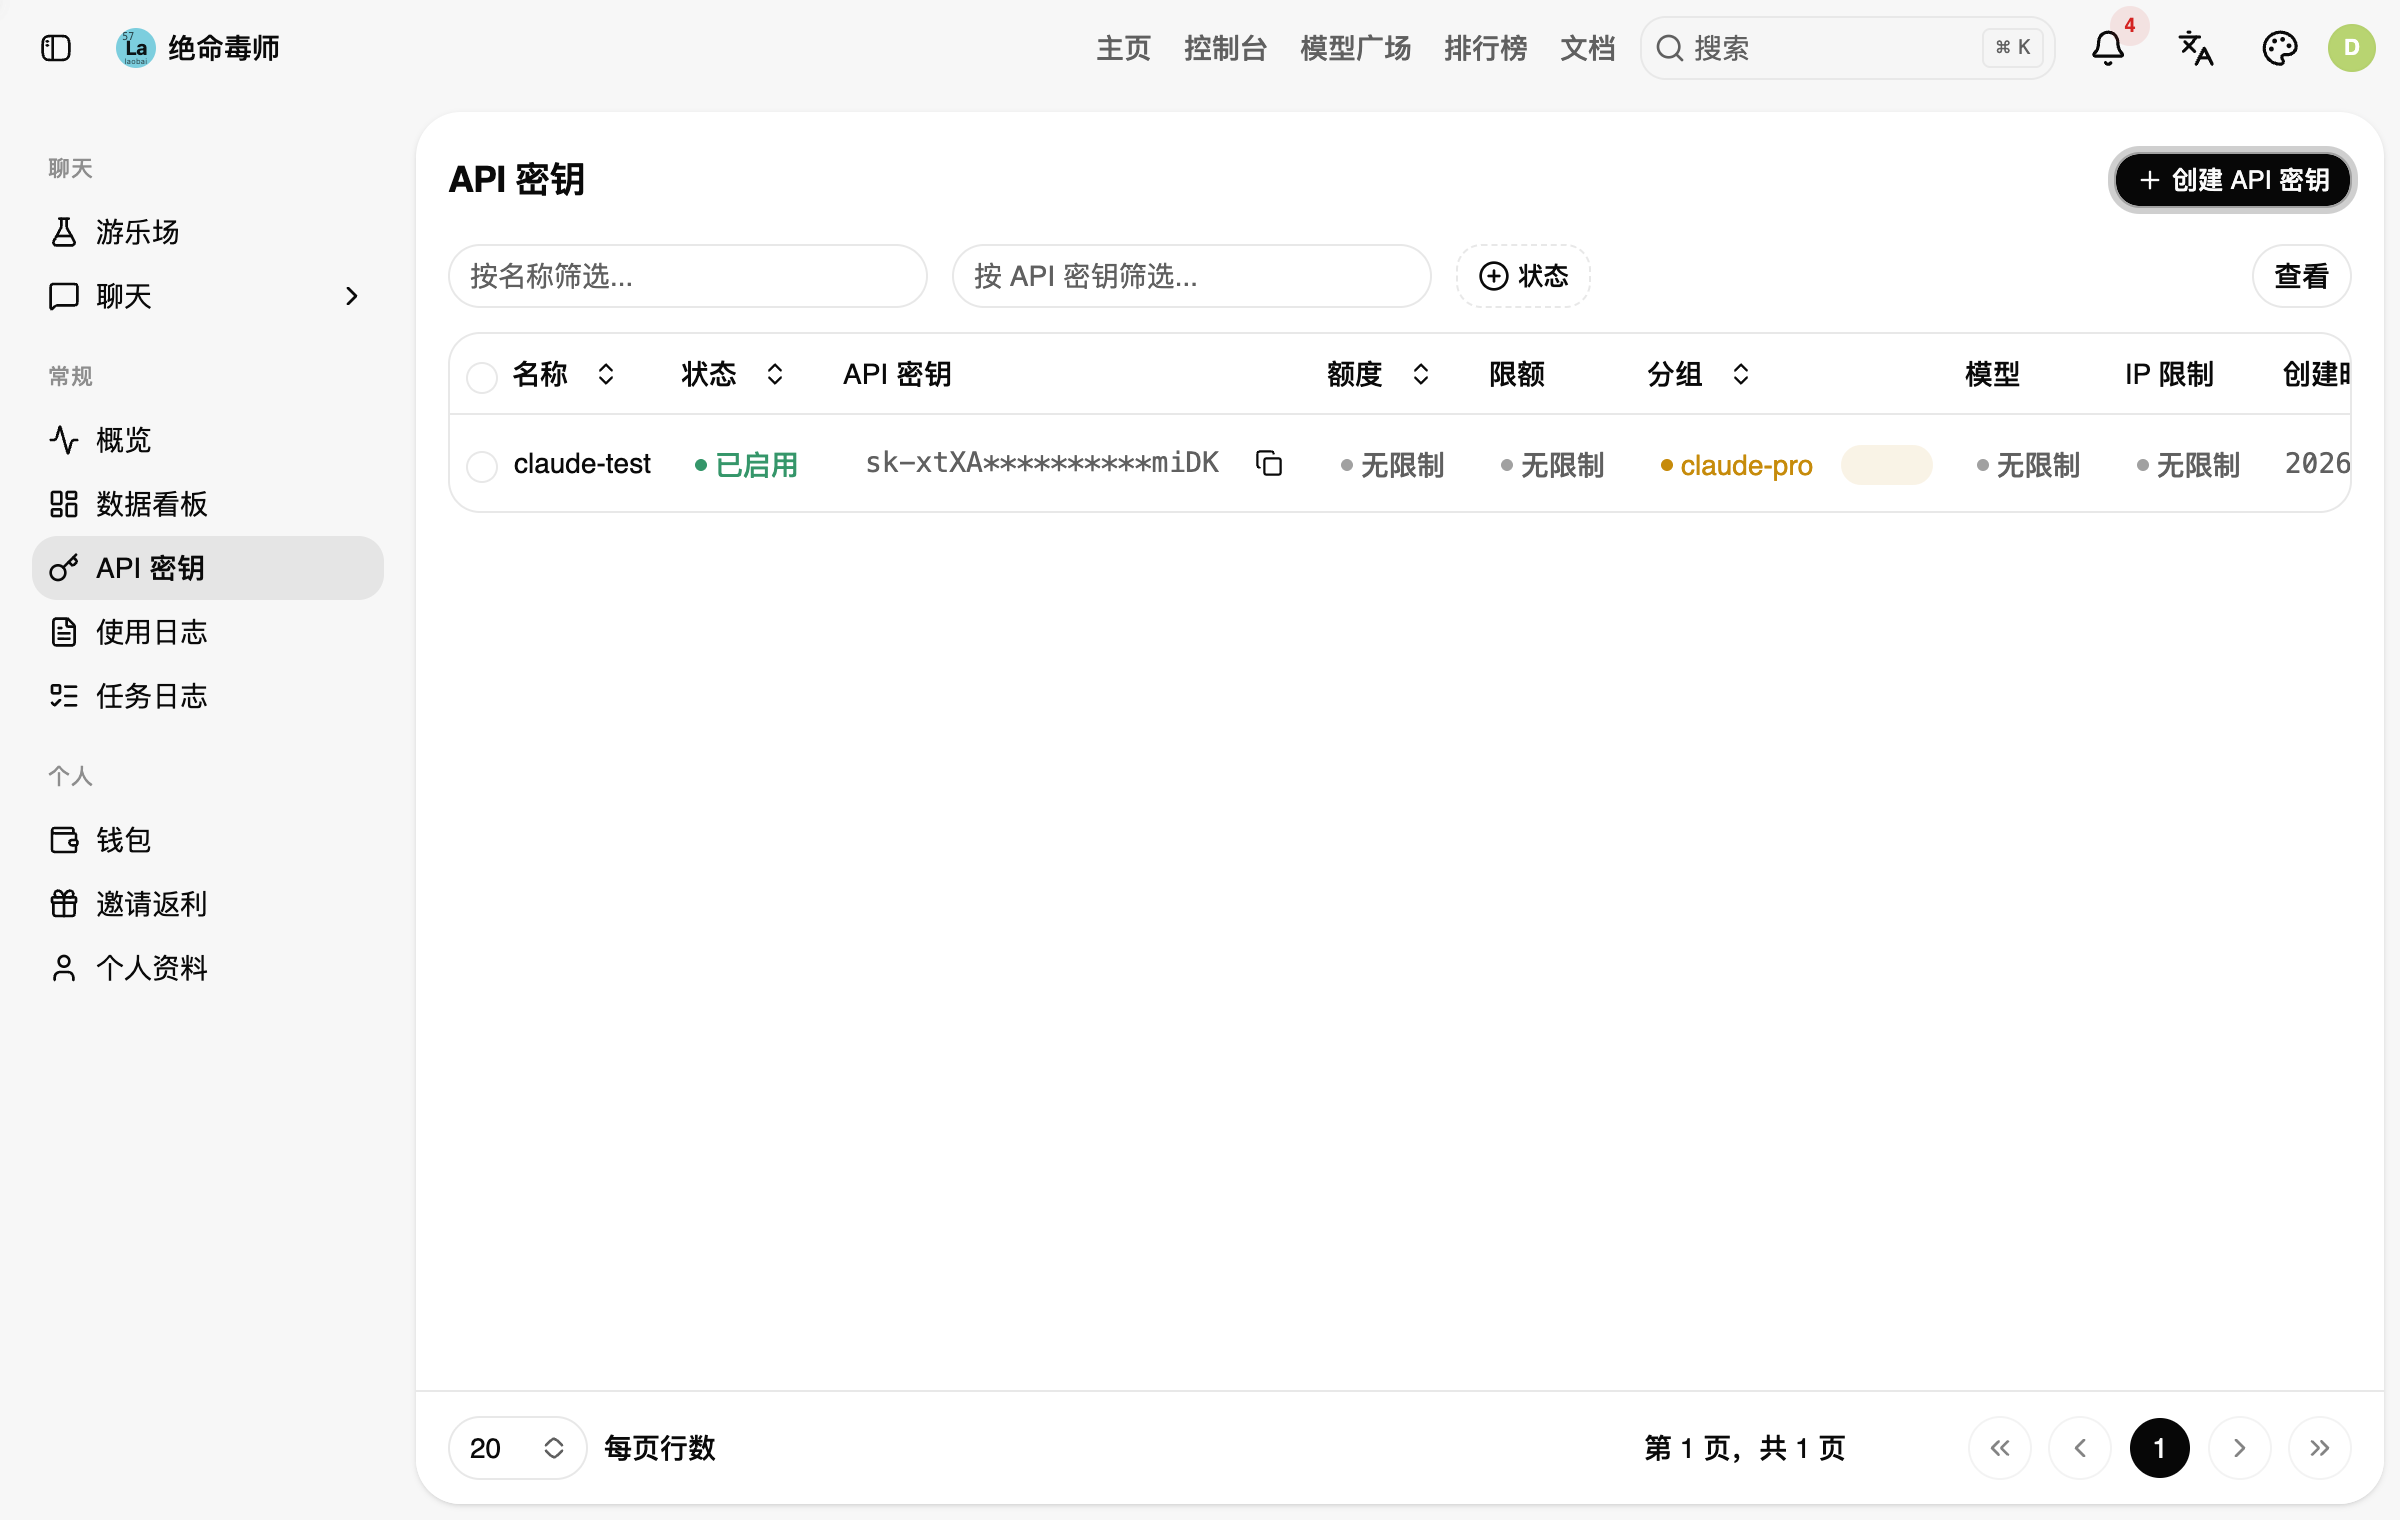The image size is (2400, 1520).
Task: Open 数据看板 dashboard in sidebar
Action: click(208, 504)
